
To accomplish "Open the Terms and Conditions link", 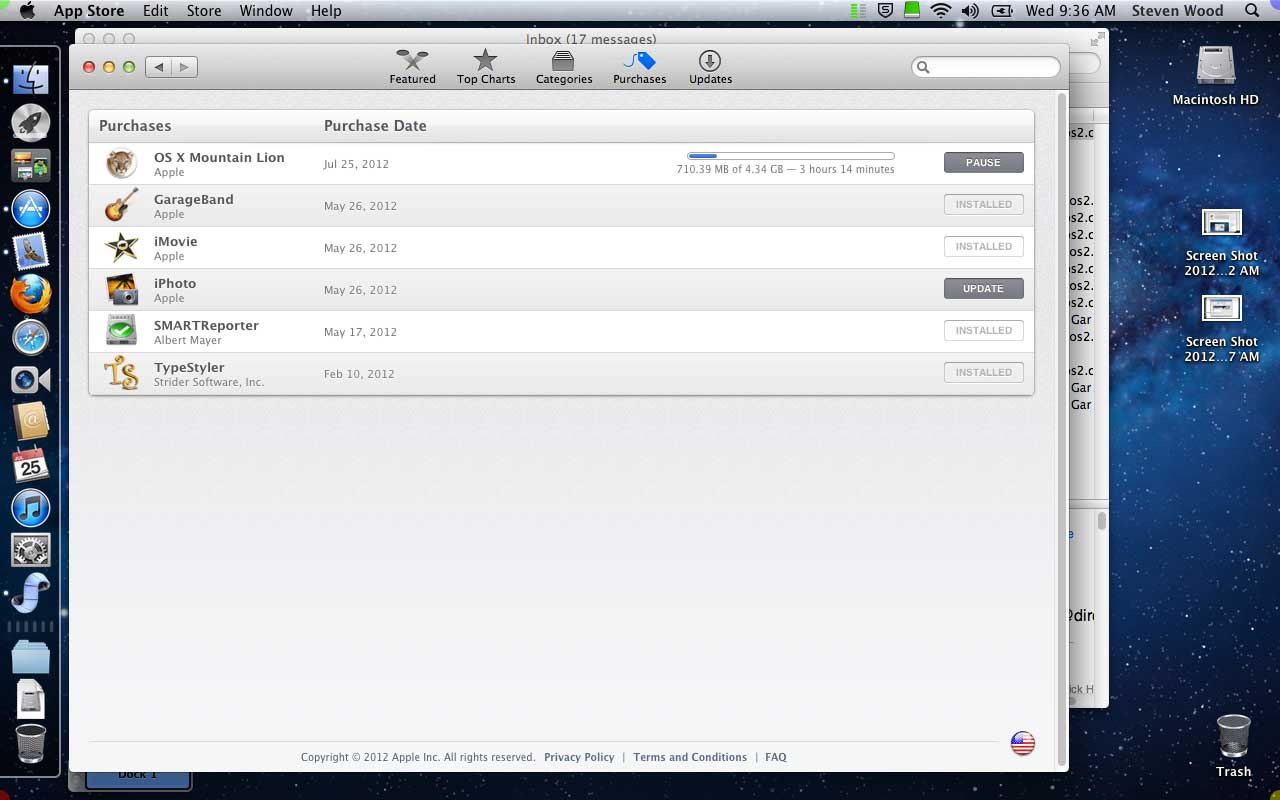I will (690, 757).
